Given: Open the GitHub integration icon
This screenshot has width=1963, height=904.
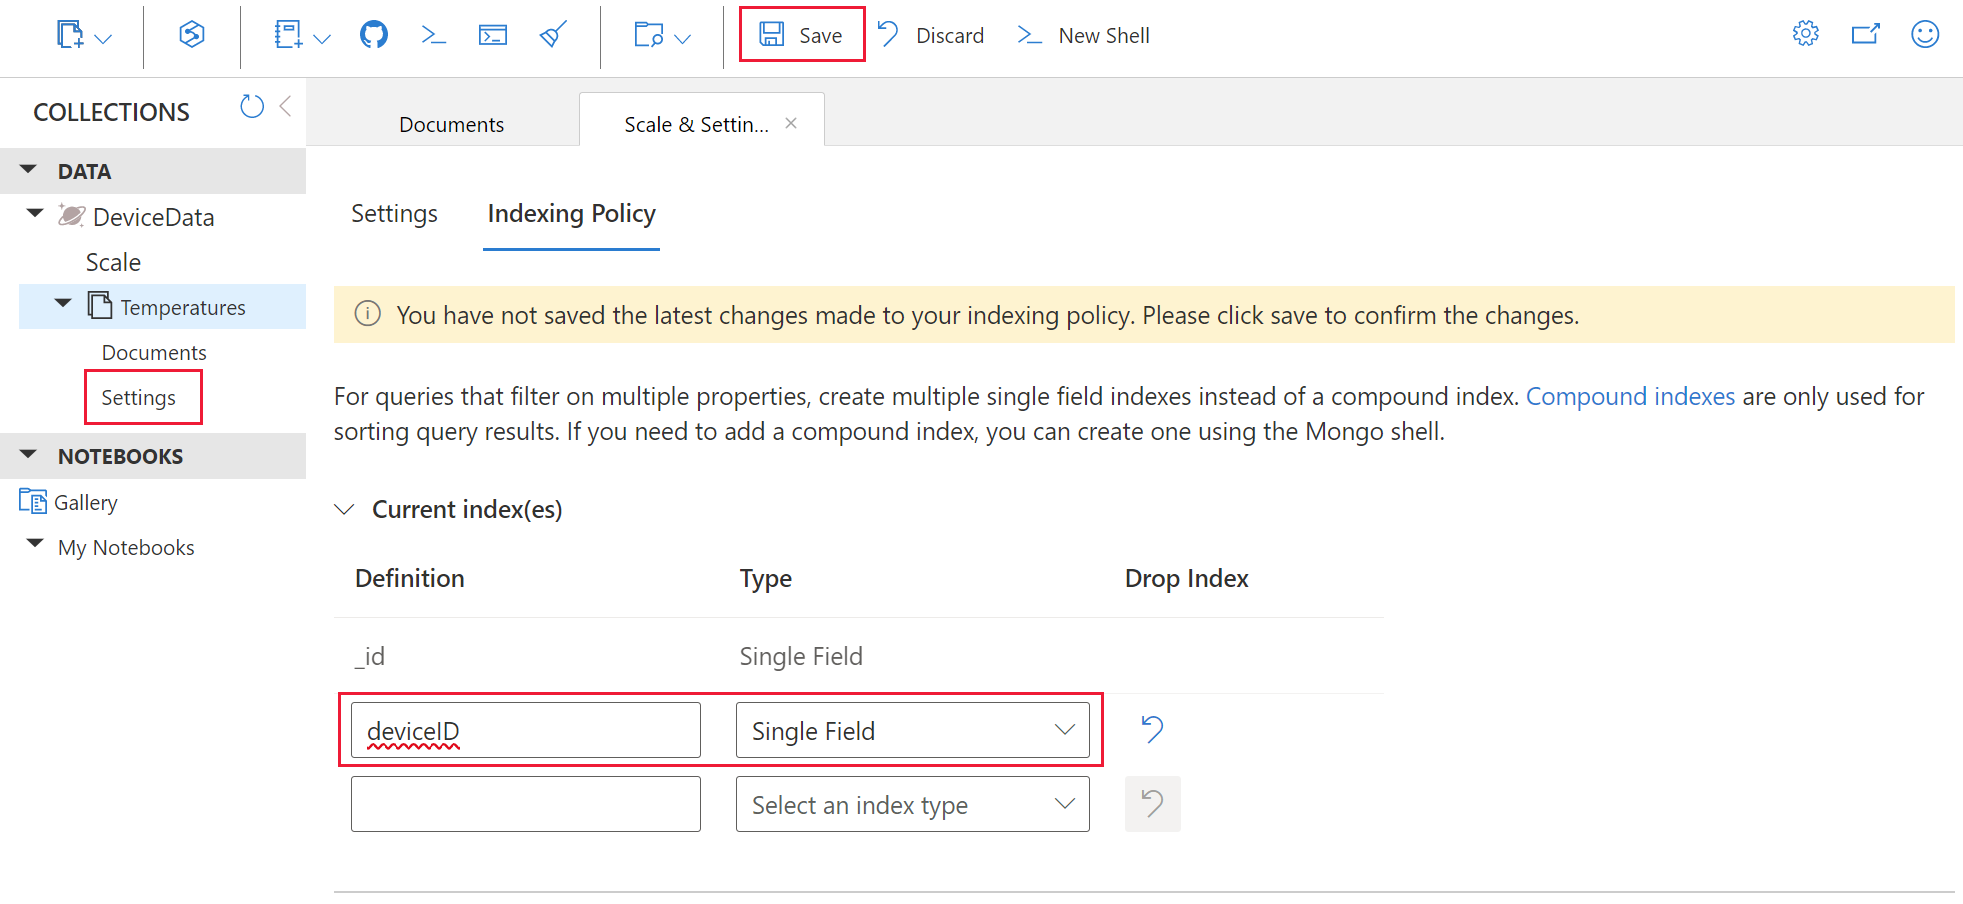Looking at the screenshot, I should 373,33.
